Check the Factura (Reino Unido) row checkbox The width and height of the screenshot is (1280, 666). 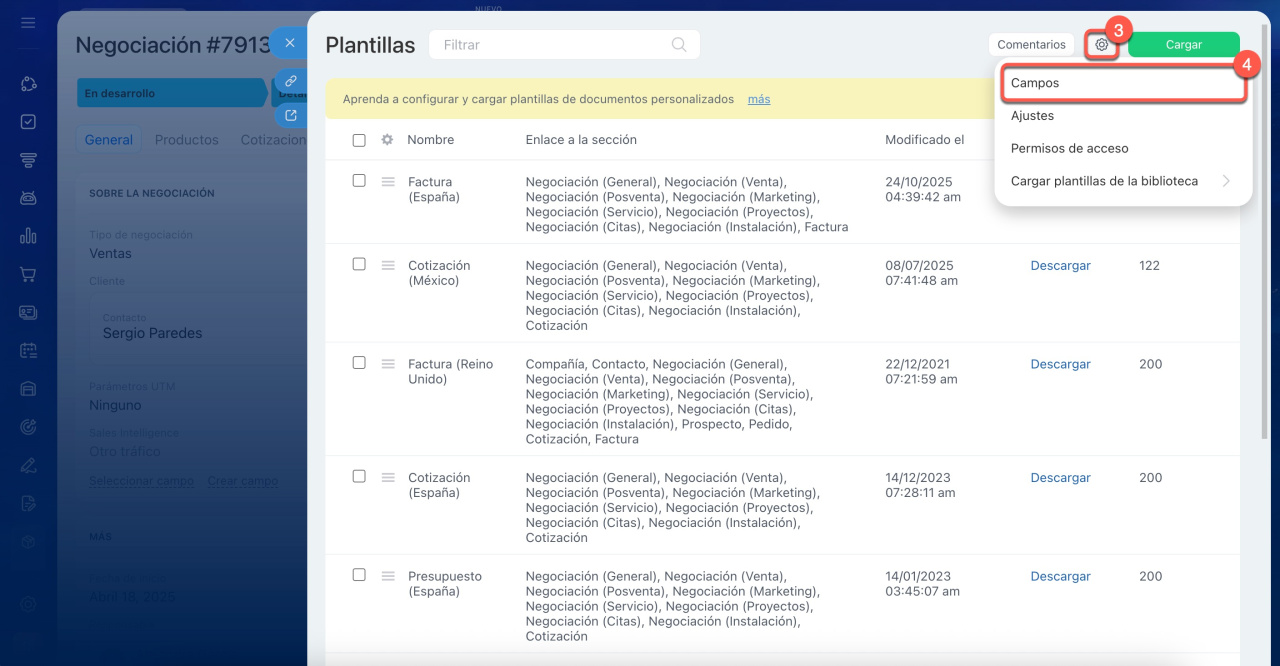click(359, 363)
